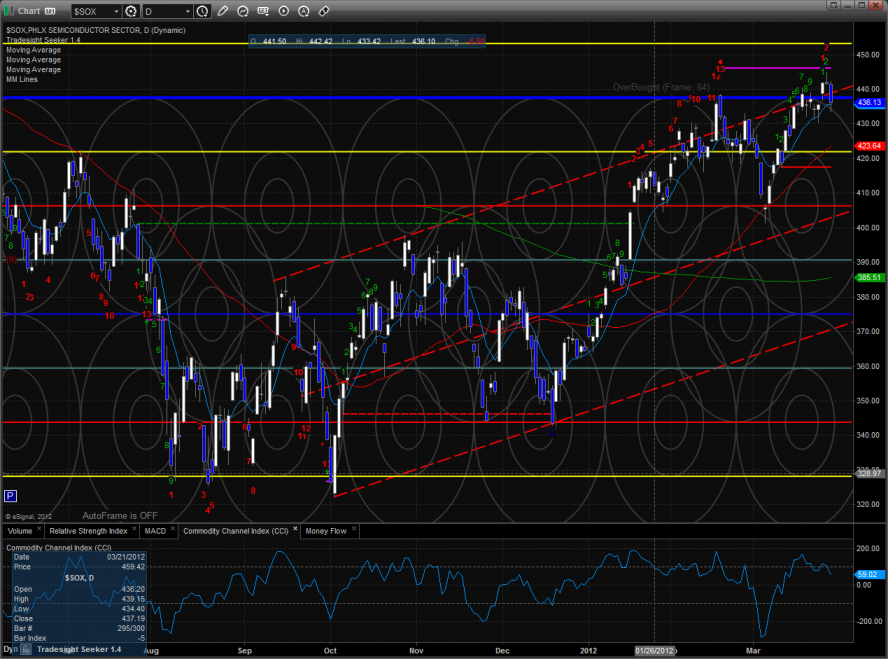
Task: Click the symbol settings gear icon
Action: point(131,11)
